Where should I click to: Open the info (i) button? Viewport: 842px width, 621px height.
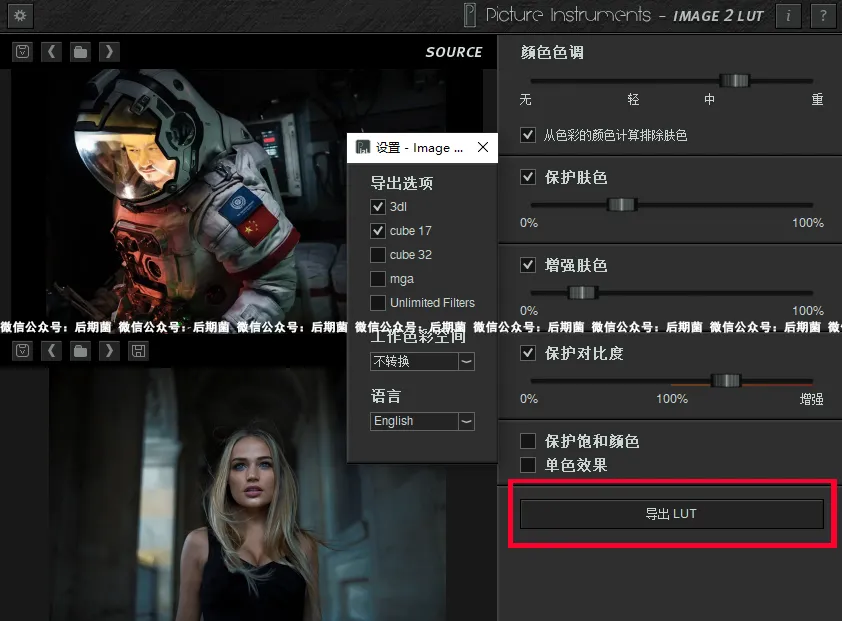788,16
